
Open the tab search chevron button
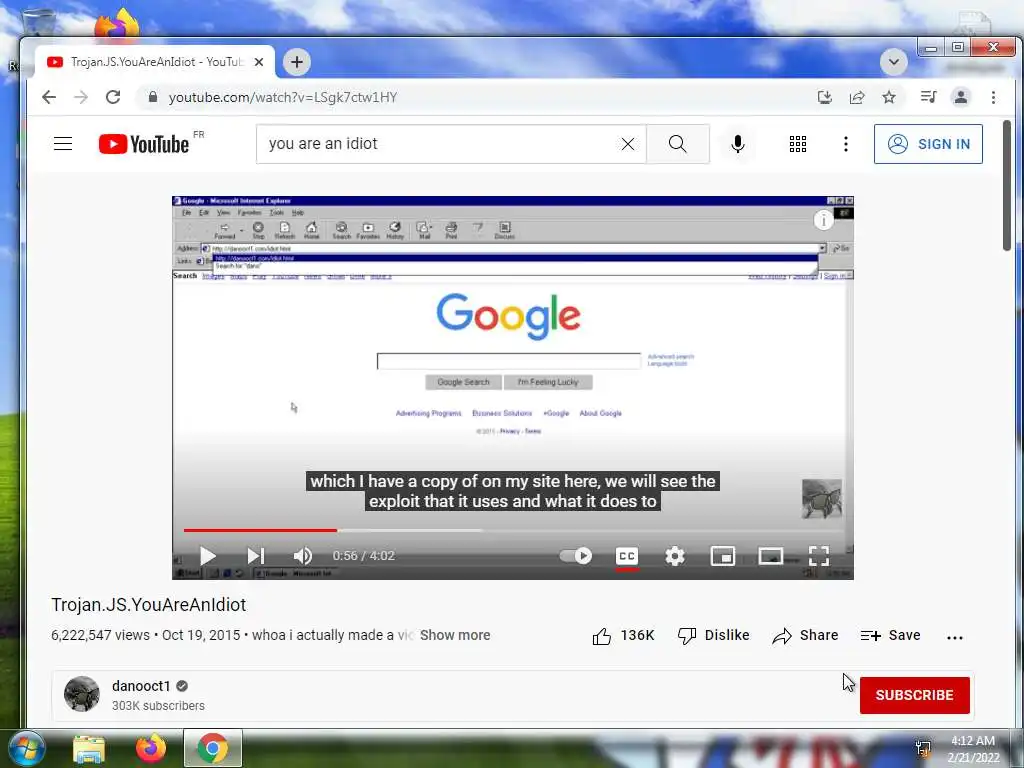(893, 62)
